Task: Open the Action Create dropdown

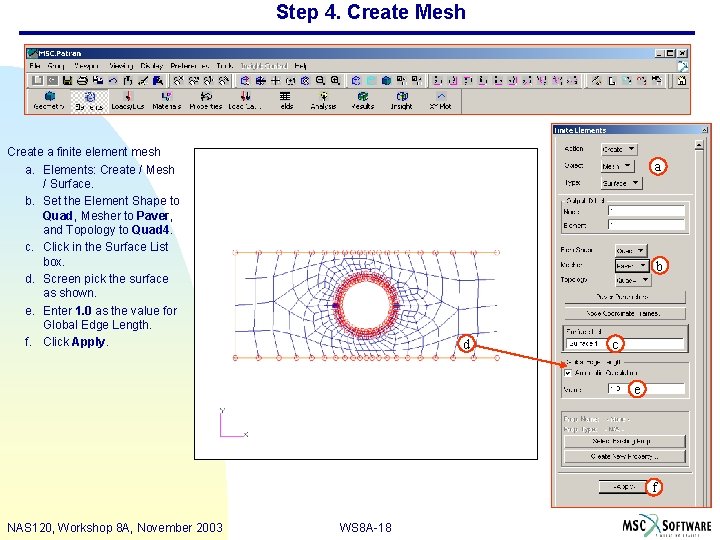Action: click(619, 149)
